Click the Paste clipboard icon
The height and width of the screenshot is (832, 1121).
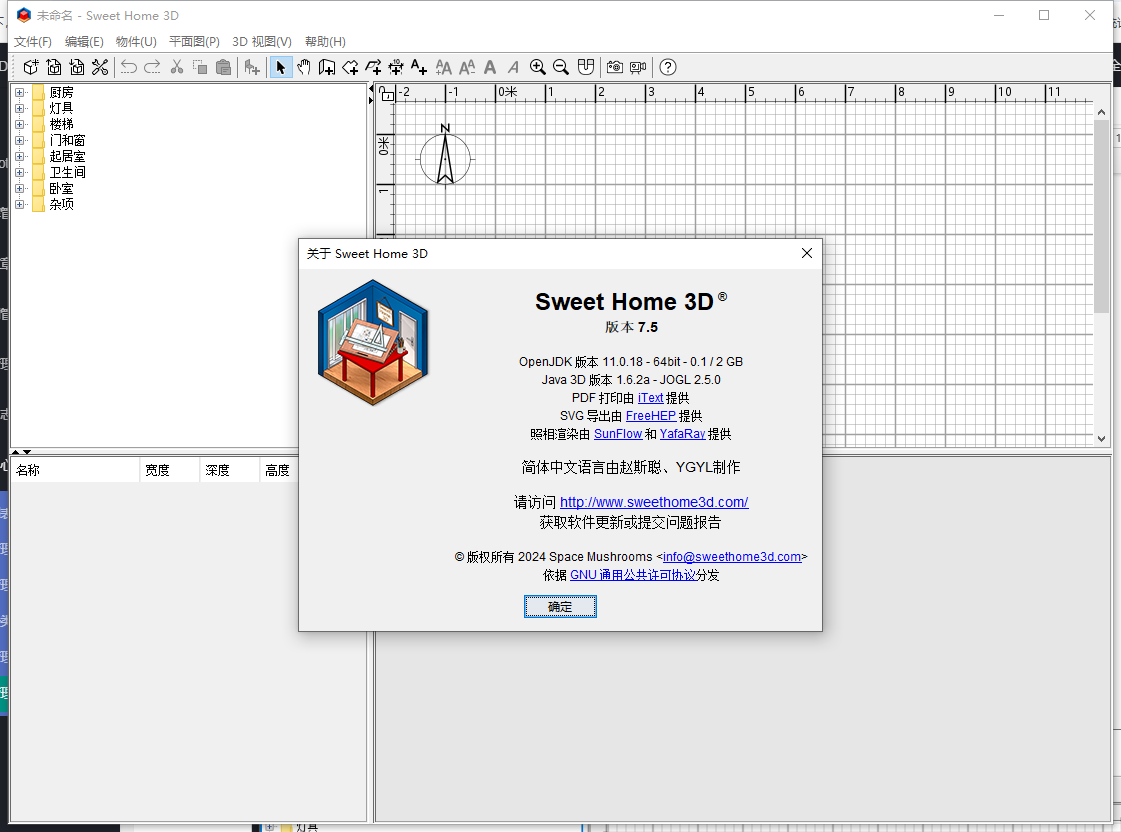coord(224,67)
